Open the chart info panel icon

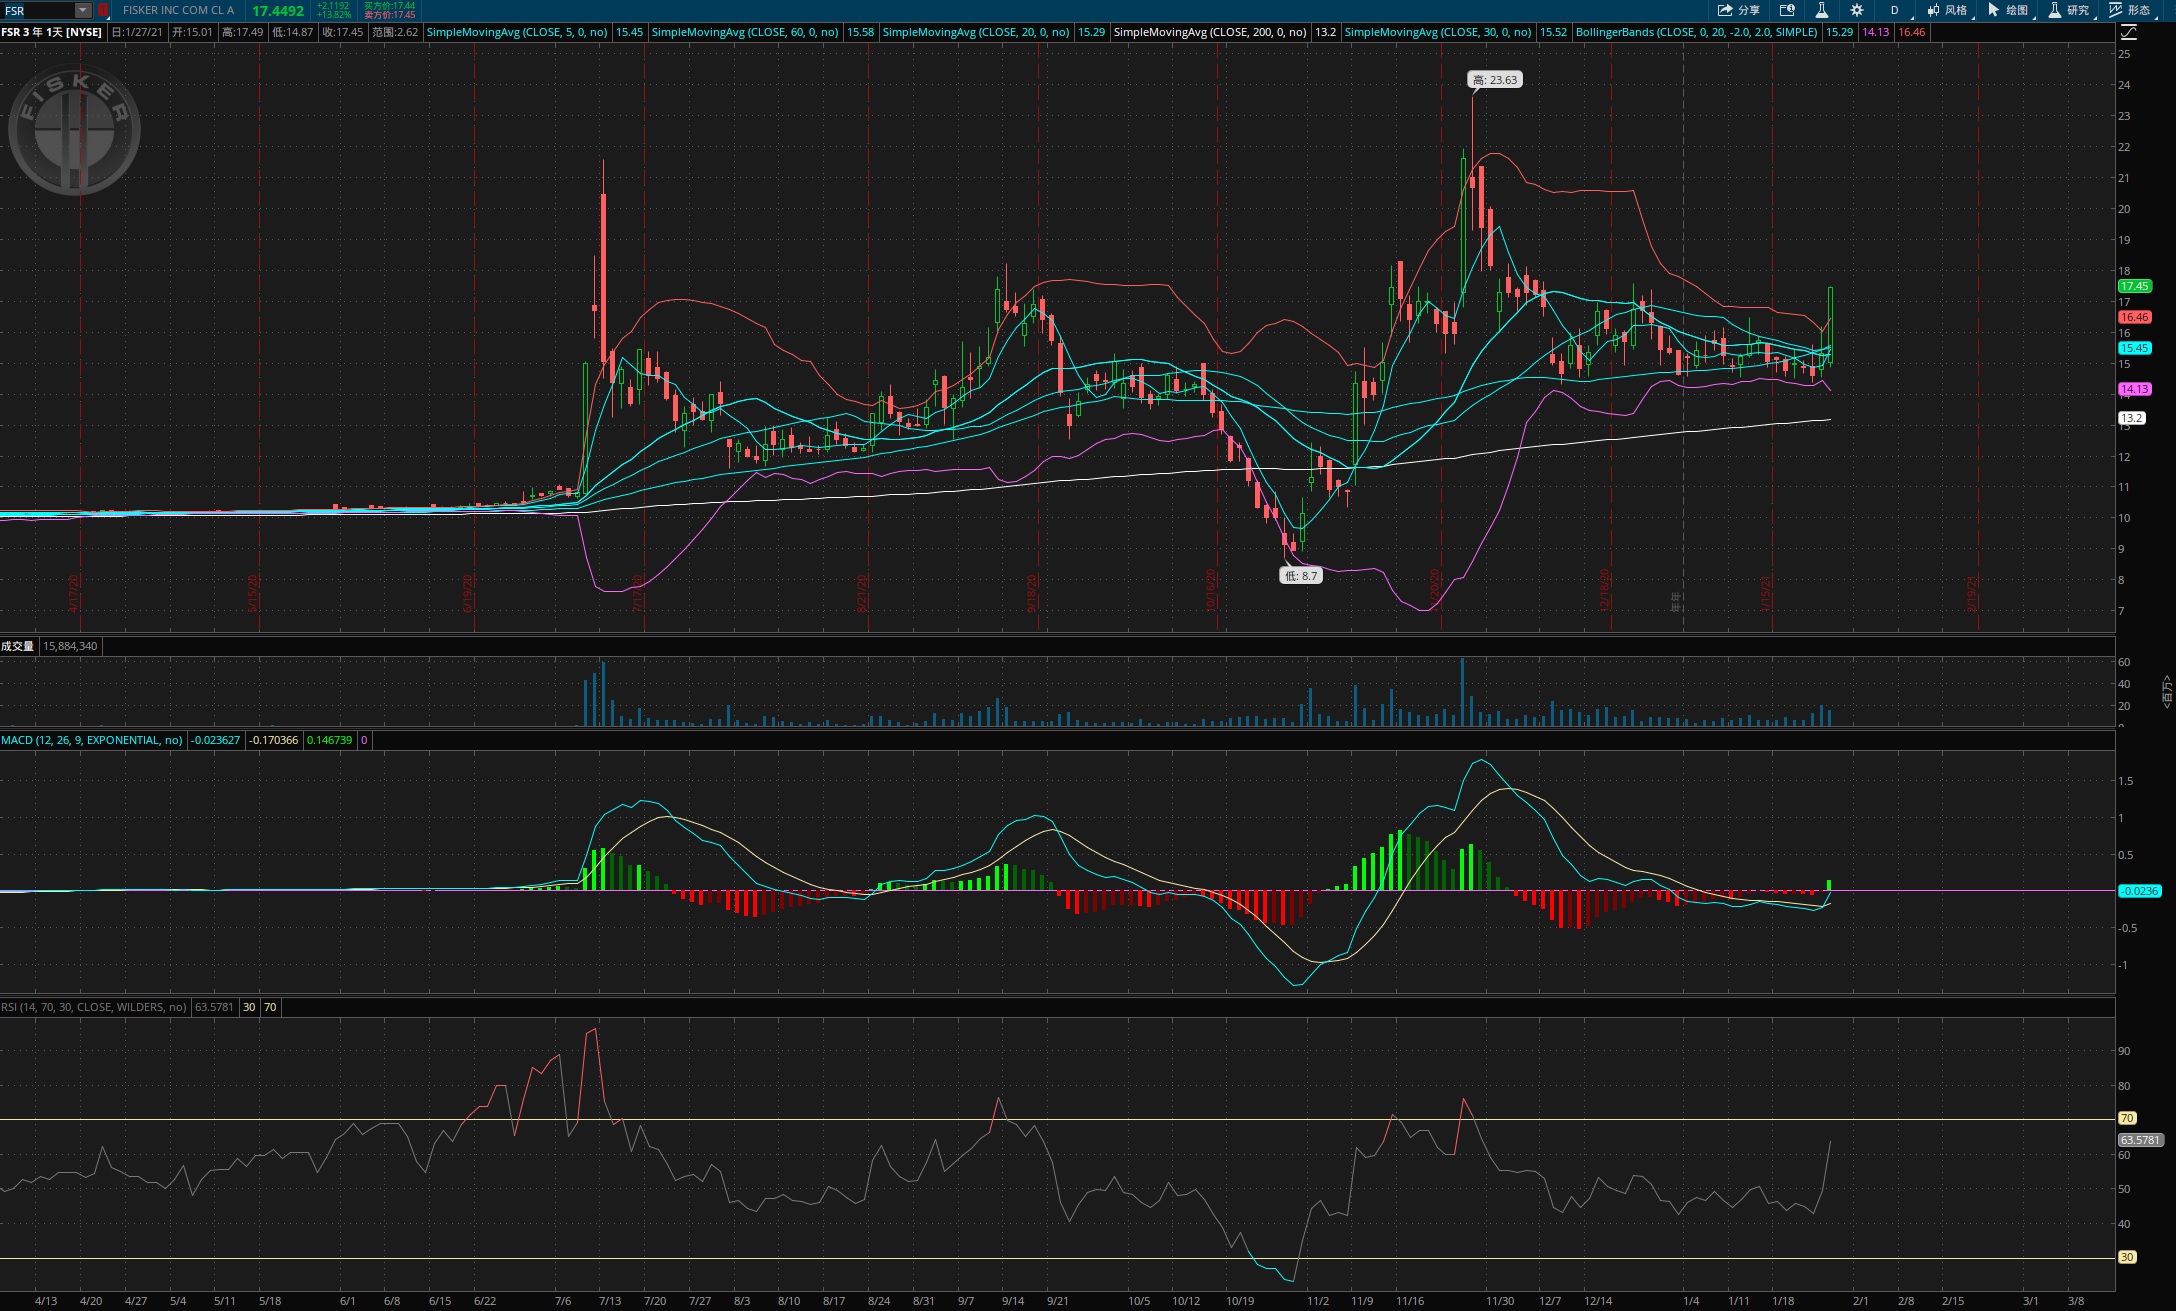(x=1787, y=10)
